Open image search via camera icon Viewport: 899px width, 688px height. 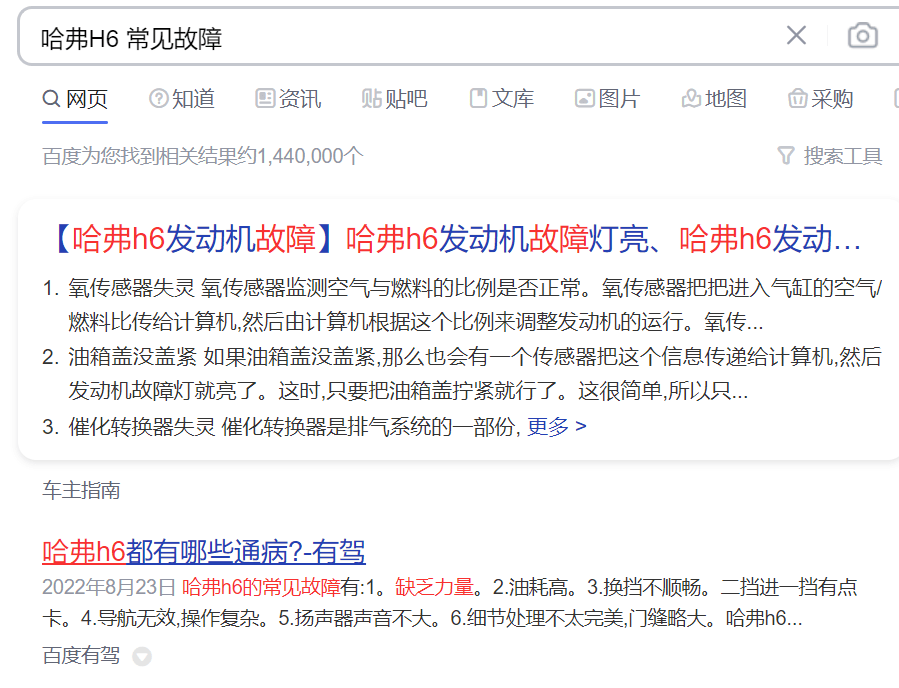(862, 36)
